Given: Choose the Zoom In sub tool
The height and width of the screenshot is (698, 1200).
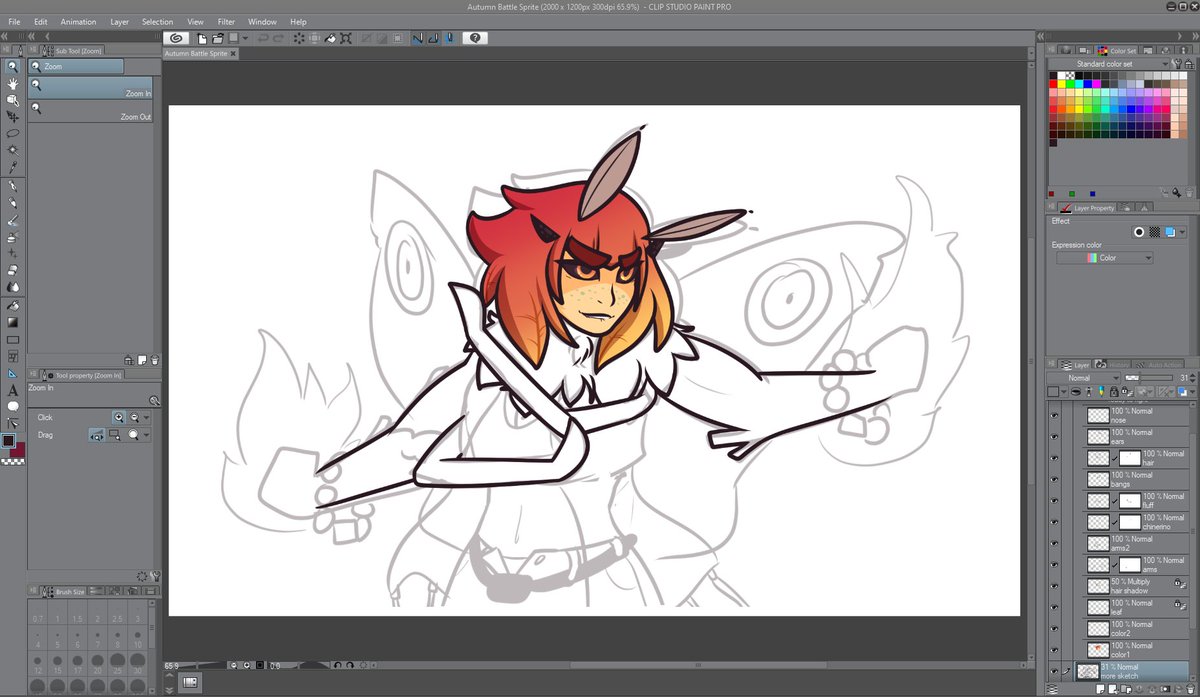Looking at the screenshot, I should click(x=91, y=88).
